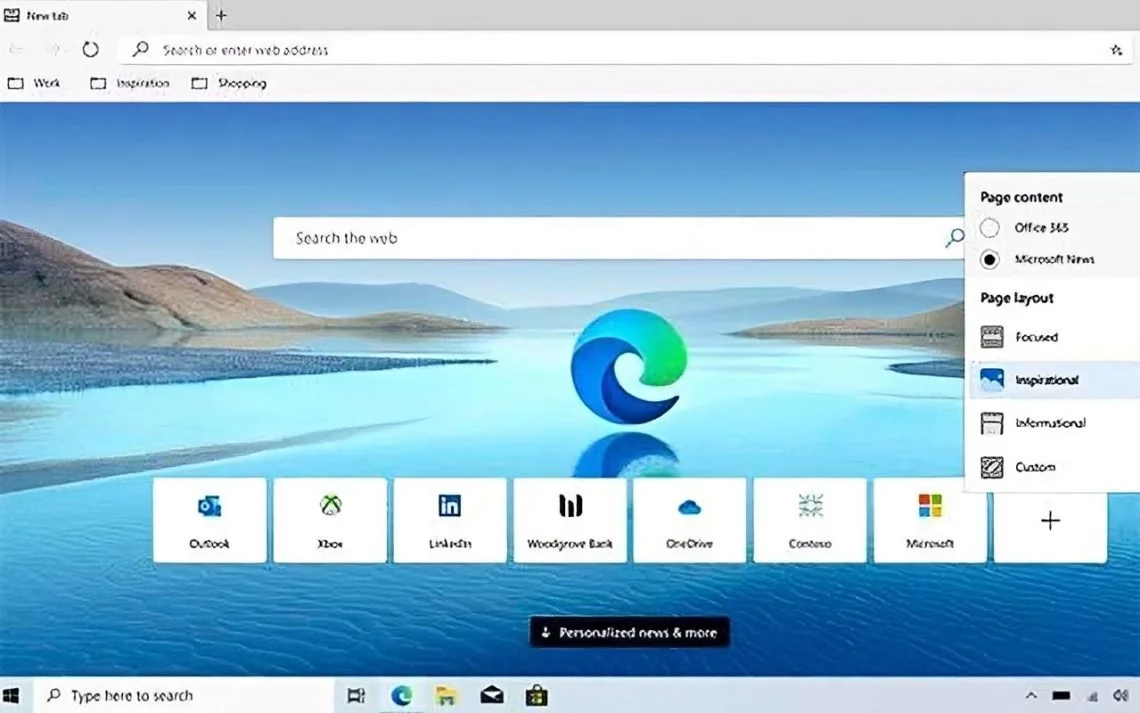Open the Mail app from taskbar
The width and height of the screenshot is (1140, 713).
[x=491, y=696]
